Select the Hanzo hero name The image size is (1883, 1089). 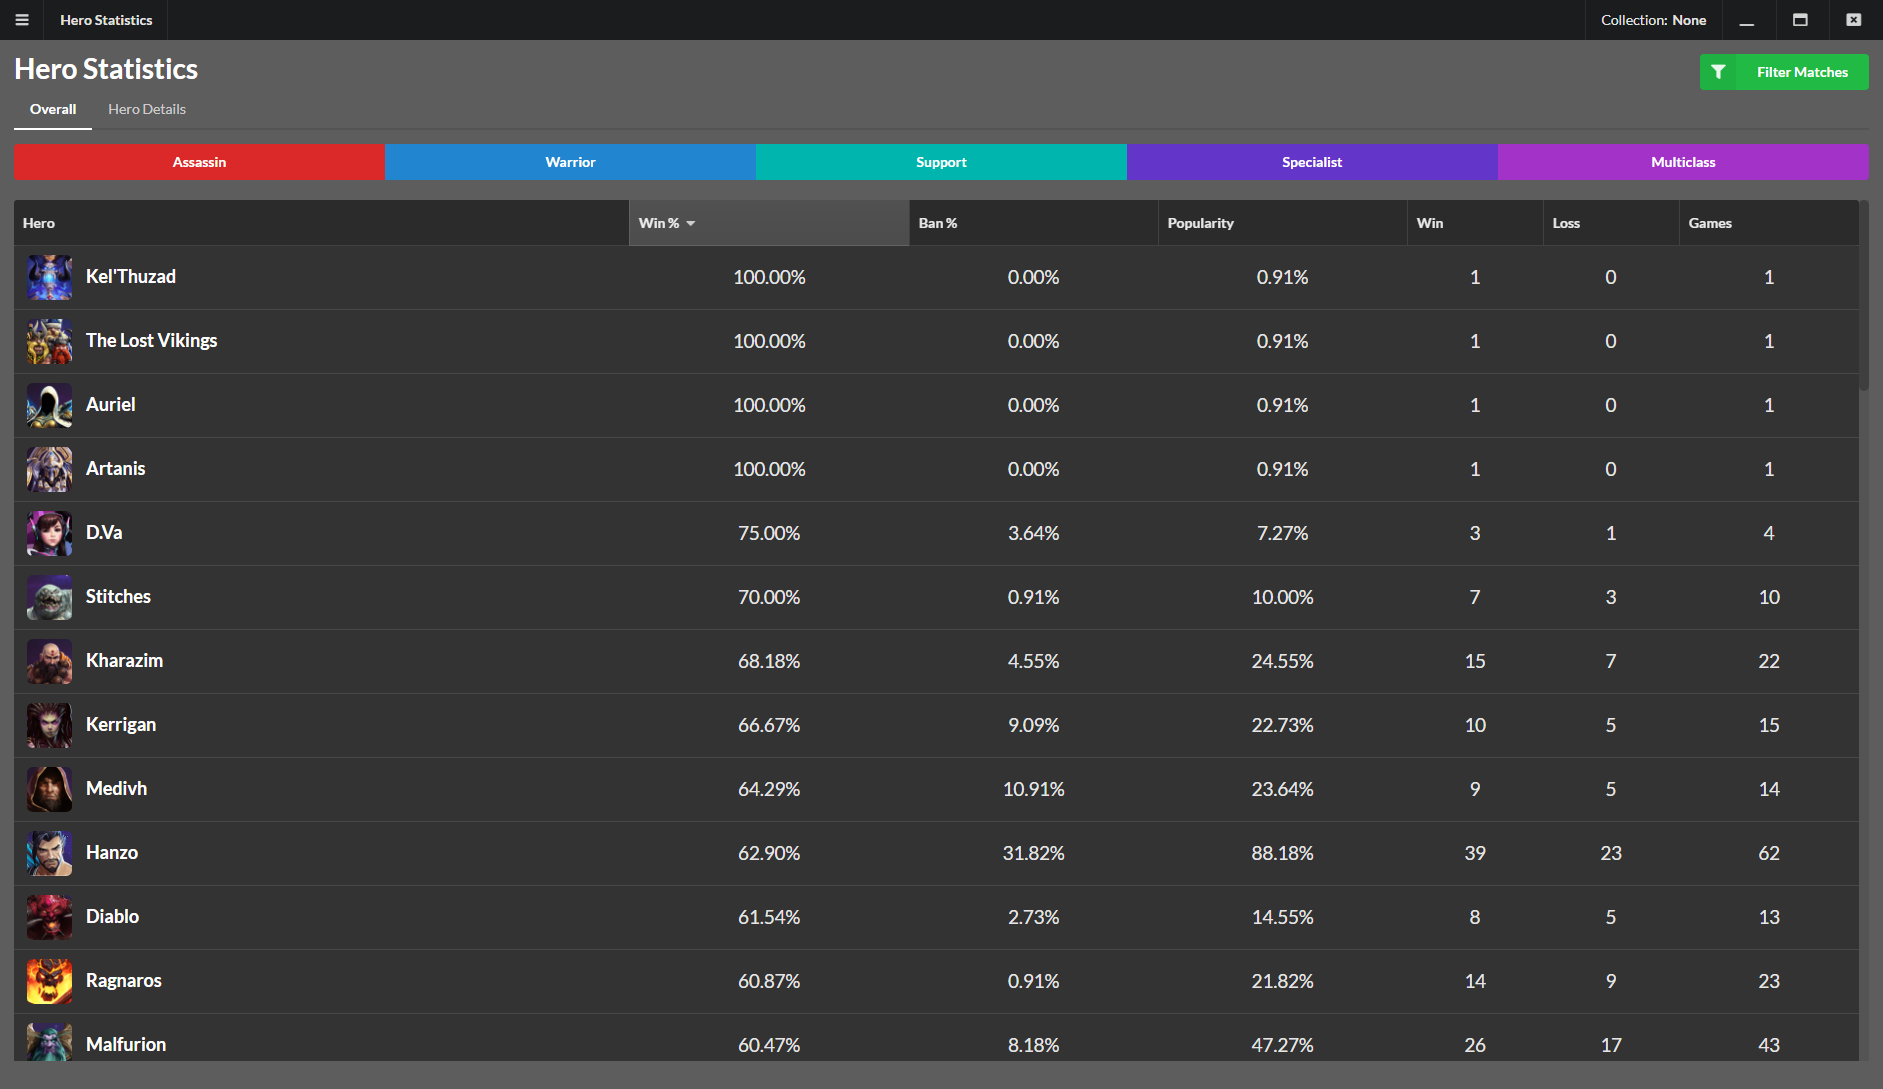pos(112,853)
